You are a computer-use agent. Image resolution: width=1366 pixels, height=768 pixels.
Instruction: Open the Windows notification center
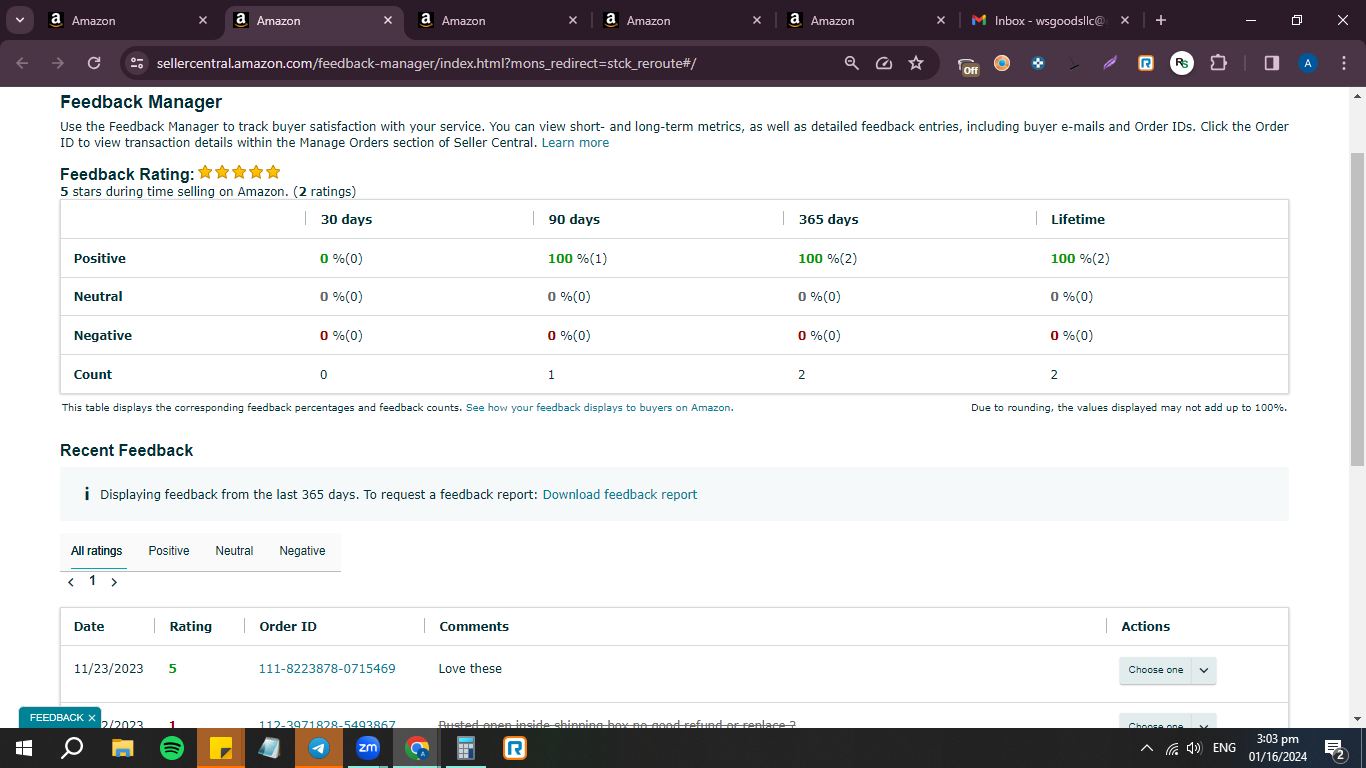(x=1334, y=748)
